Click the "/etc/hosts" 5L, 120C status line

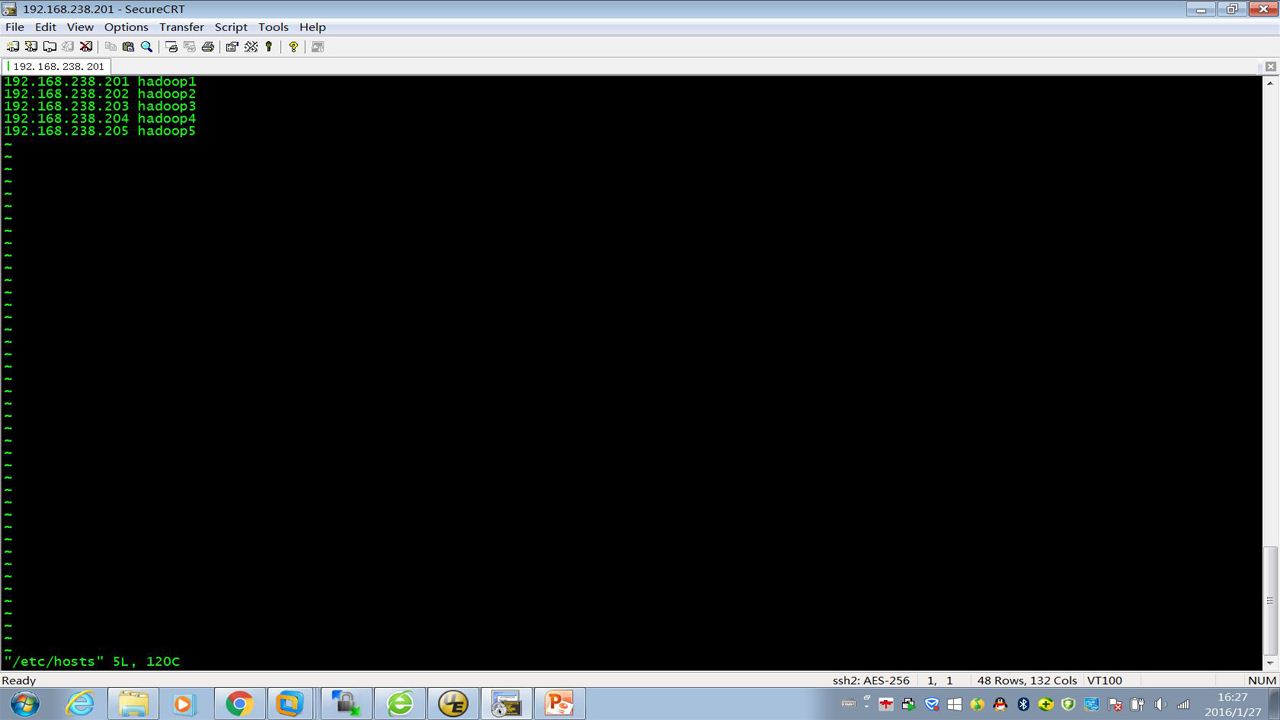(92, 661)
